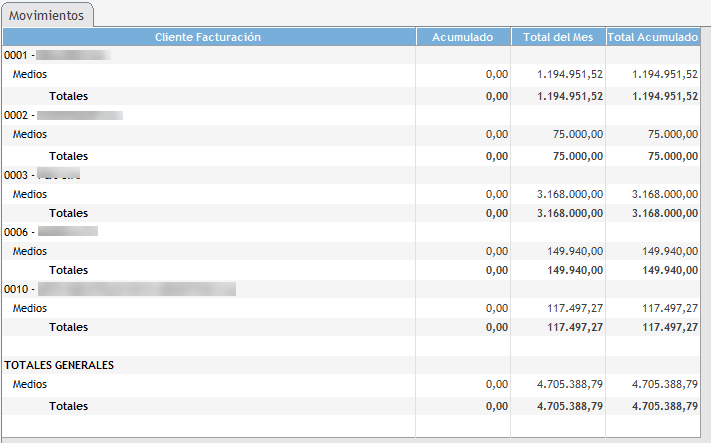Select the Totales label under client 0002
The image size is (711, 443).
click(x=69, y=157)
